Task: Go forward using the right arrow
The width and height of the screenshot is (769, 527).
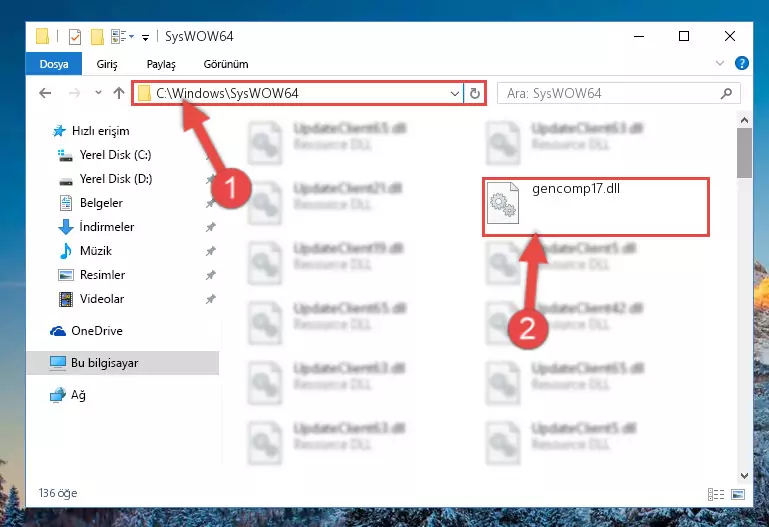Action: tap(75, 93)
